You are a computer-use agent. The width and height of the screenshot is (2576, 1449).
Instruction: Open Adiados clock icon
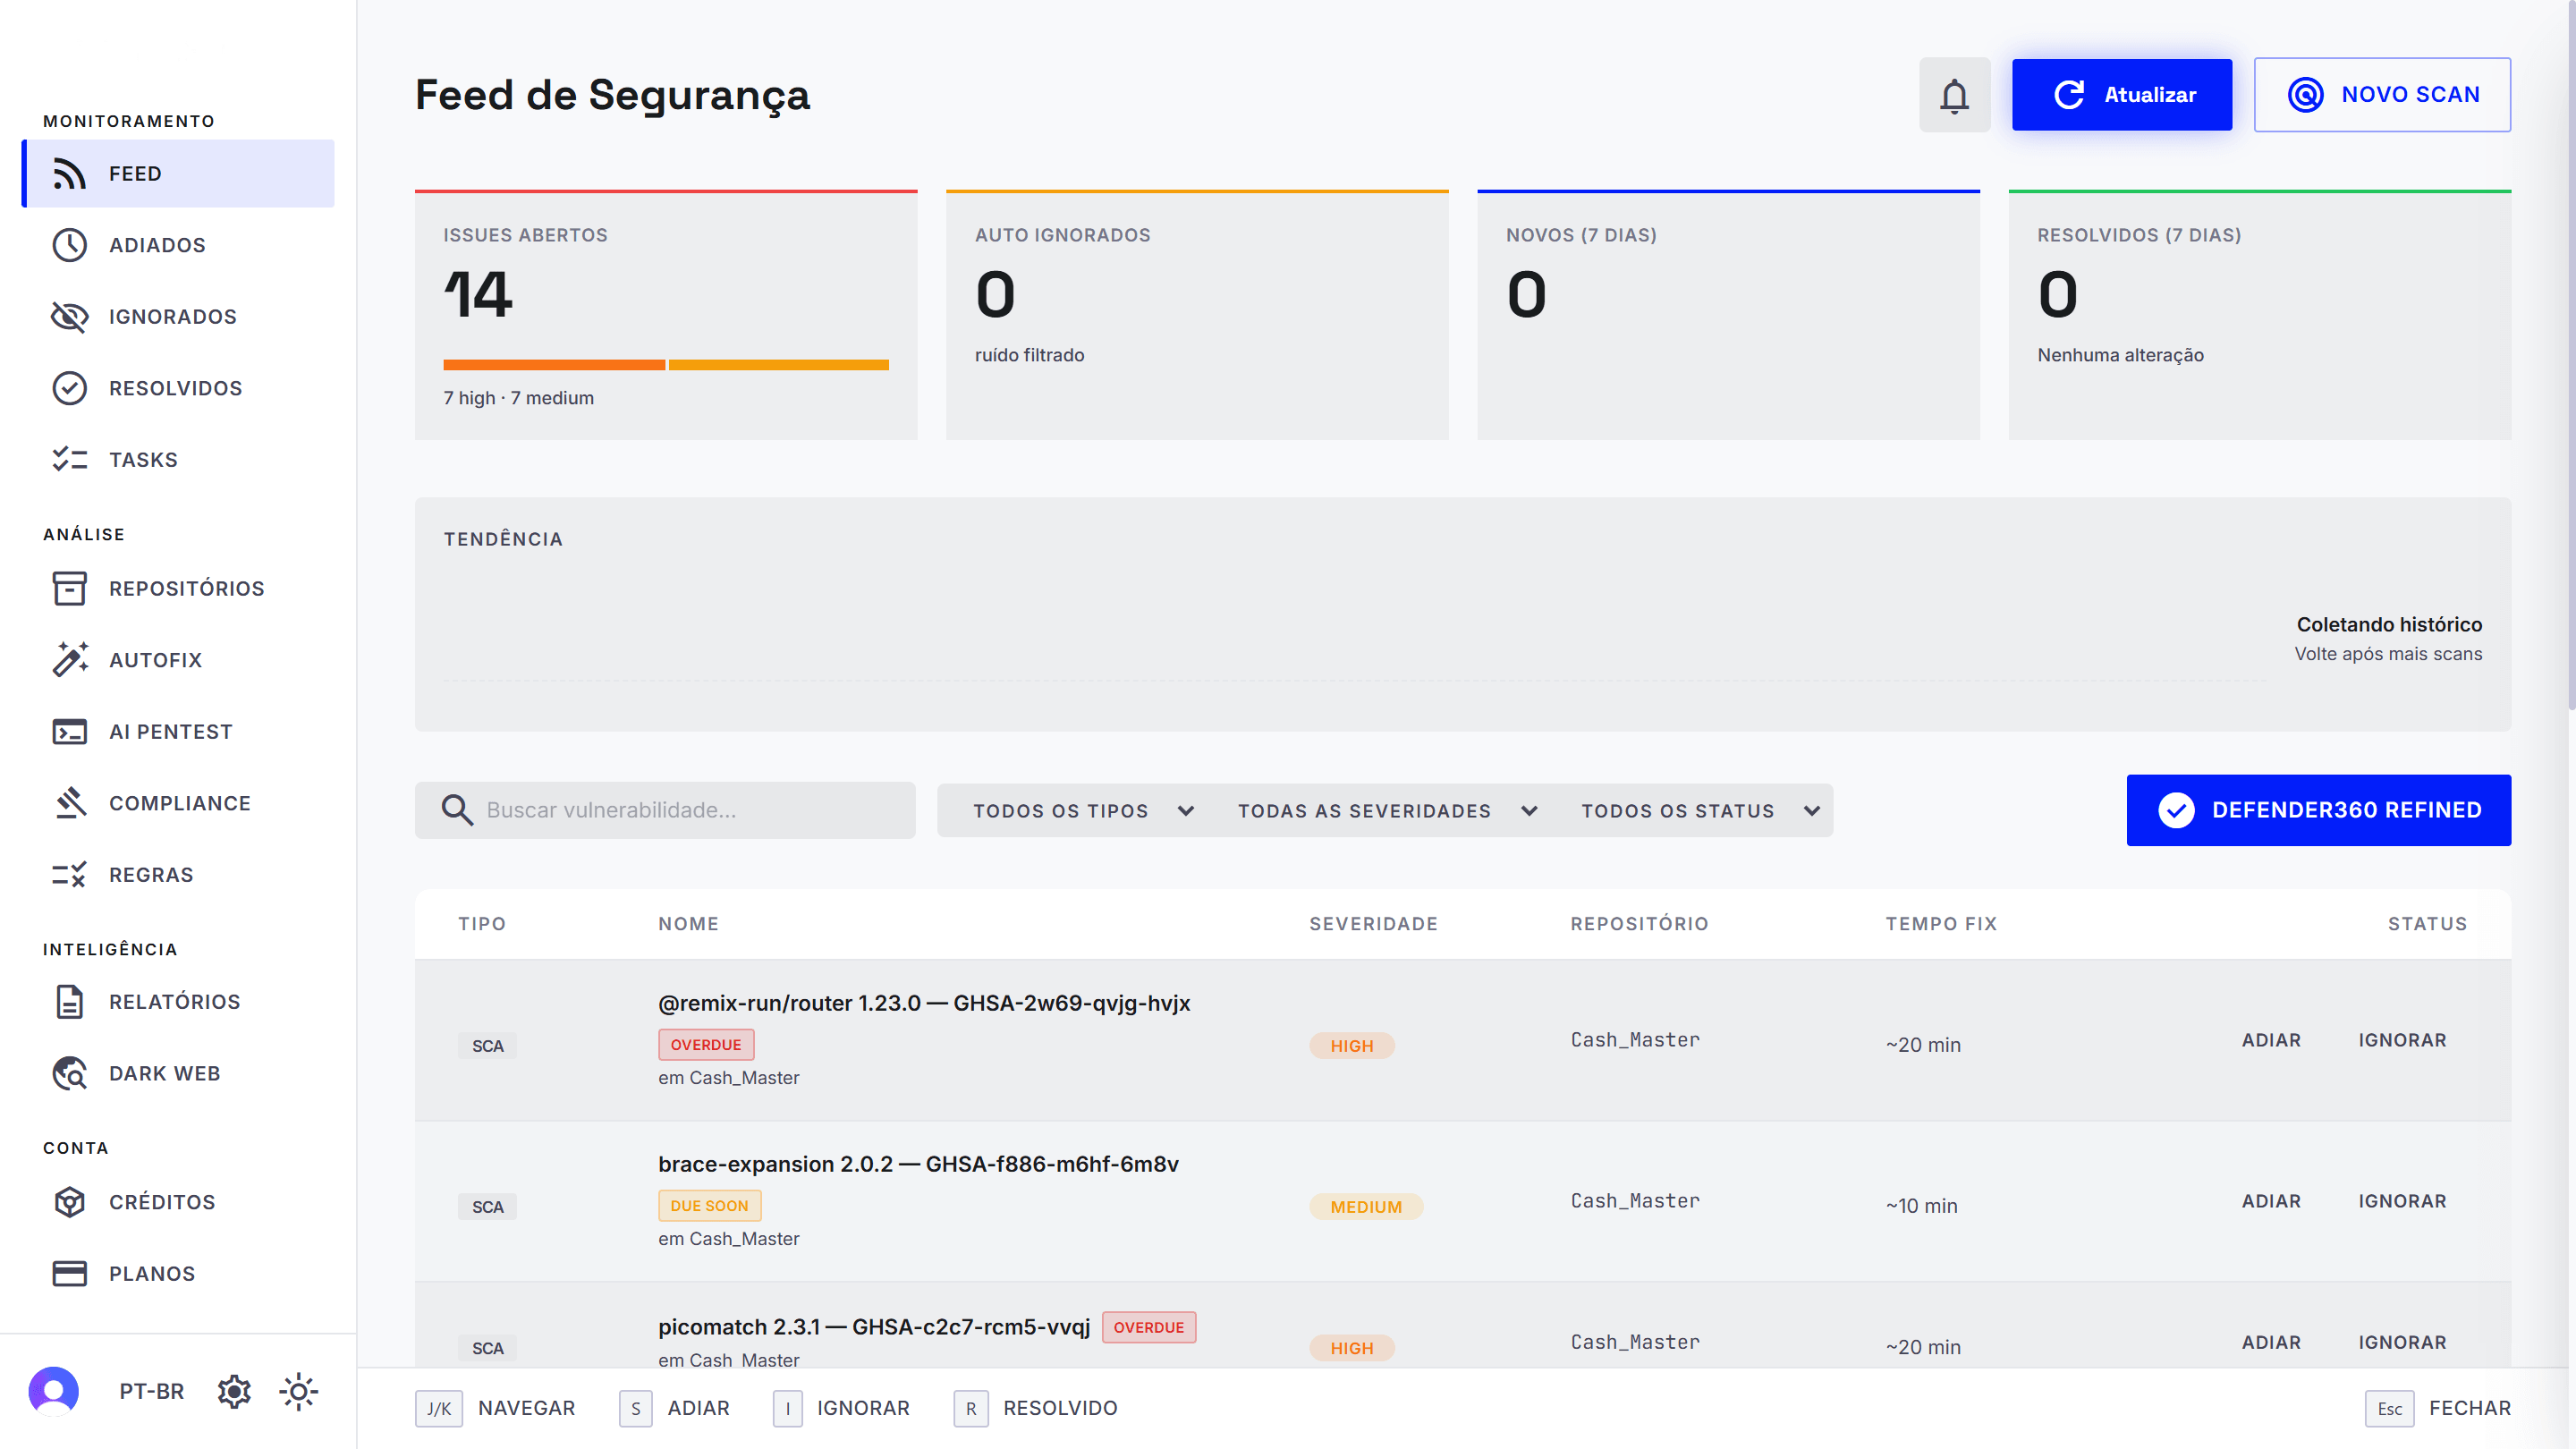pyautogui.click(x=69, y=245)
